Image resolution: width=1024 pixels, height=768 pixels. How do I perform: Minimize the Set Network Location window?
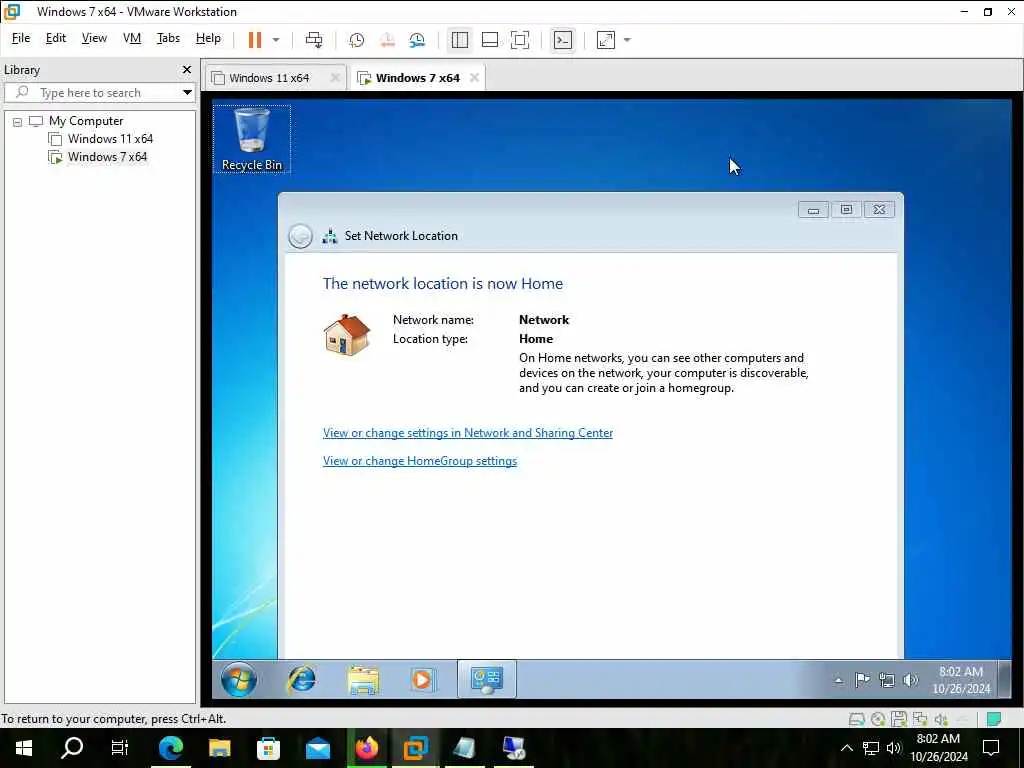813,210
